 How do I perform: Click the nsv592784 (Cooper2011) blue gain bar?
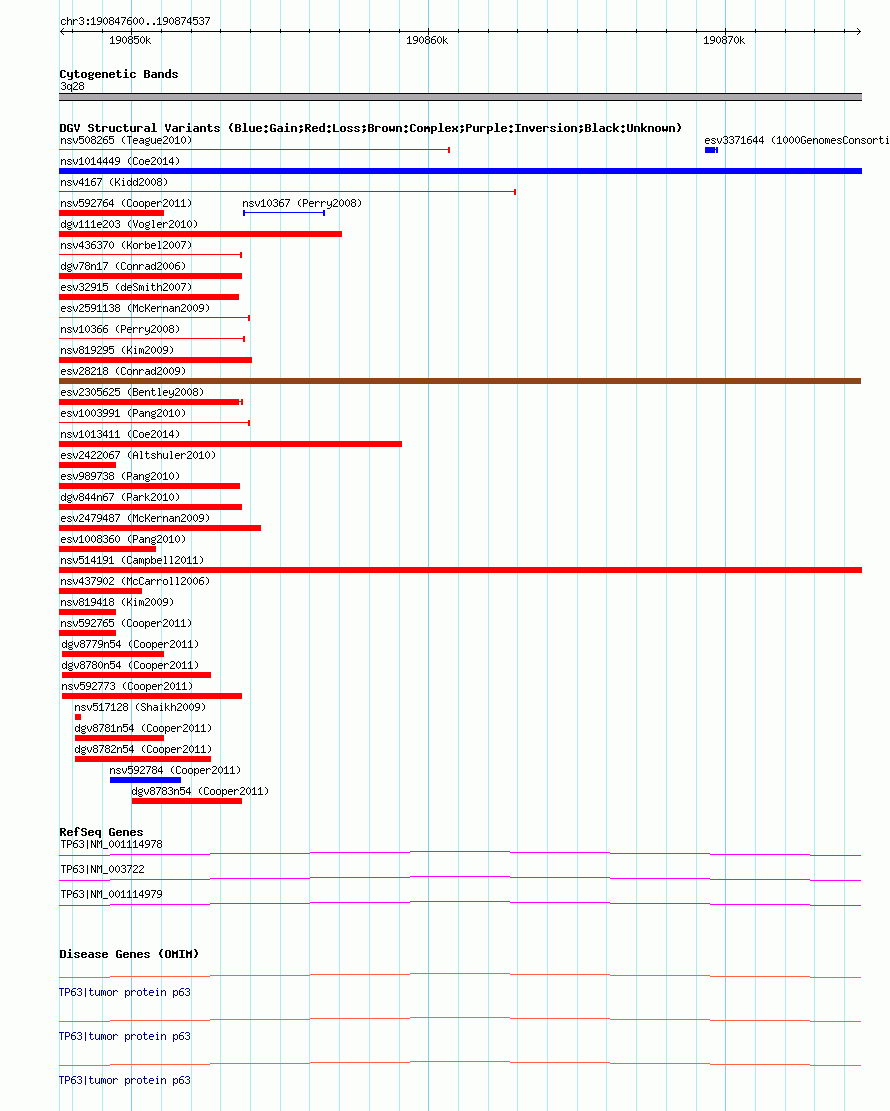[x=145, y=780]
